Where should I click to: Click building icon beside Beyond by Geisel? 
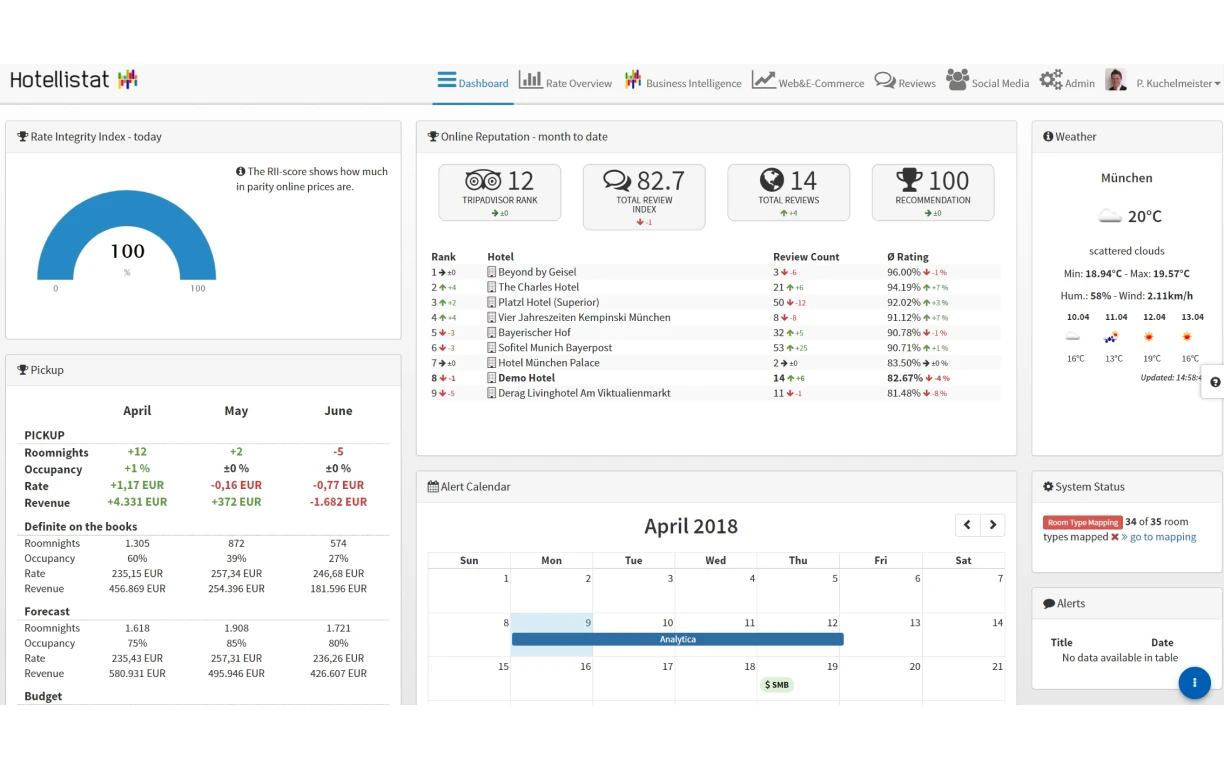[x=491, y=272]
